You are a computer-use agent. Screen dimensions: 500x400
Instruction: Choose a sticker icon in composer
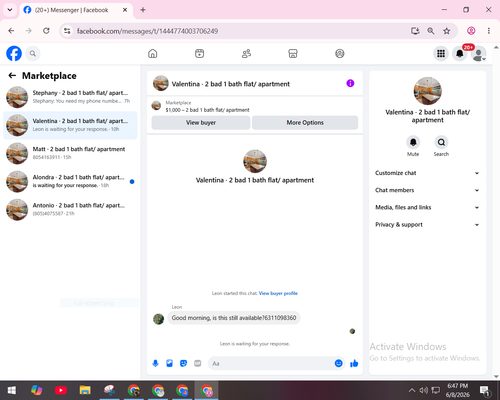tap(183, 363)
